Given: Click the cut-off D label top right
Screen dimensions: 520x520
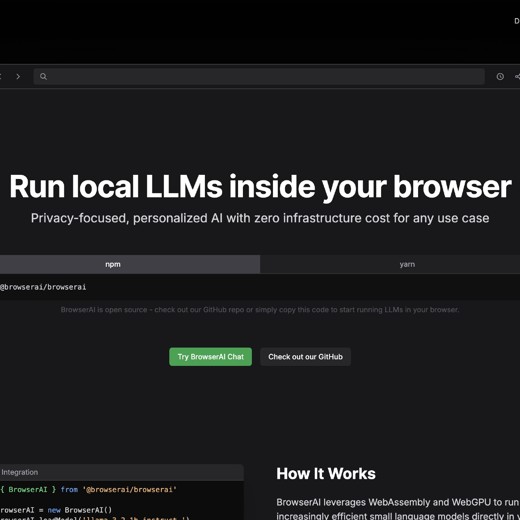Looking at the screenshot, I should pos(517,21).
